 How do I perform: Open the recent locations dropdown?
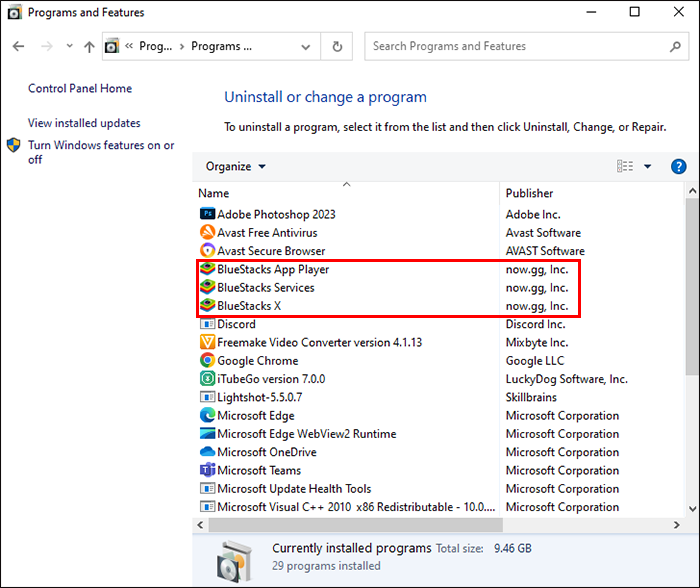(x=70, y=46)
